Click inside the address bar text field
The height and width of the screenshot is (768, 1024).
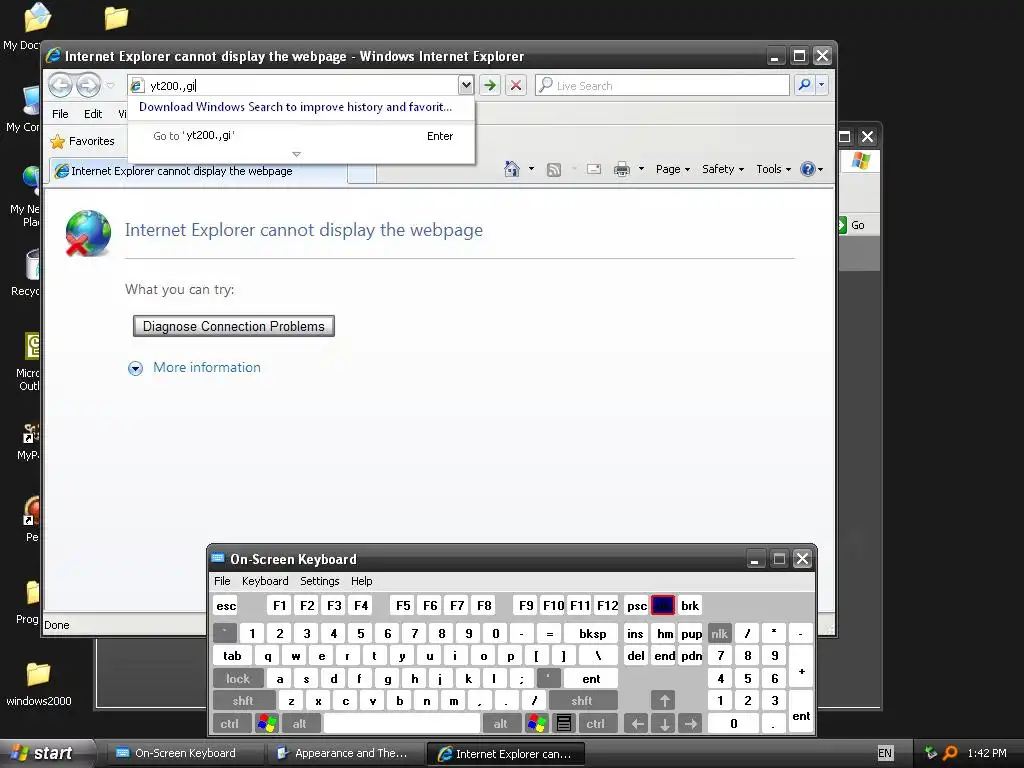[301, 86]
